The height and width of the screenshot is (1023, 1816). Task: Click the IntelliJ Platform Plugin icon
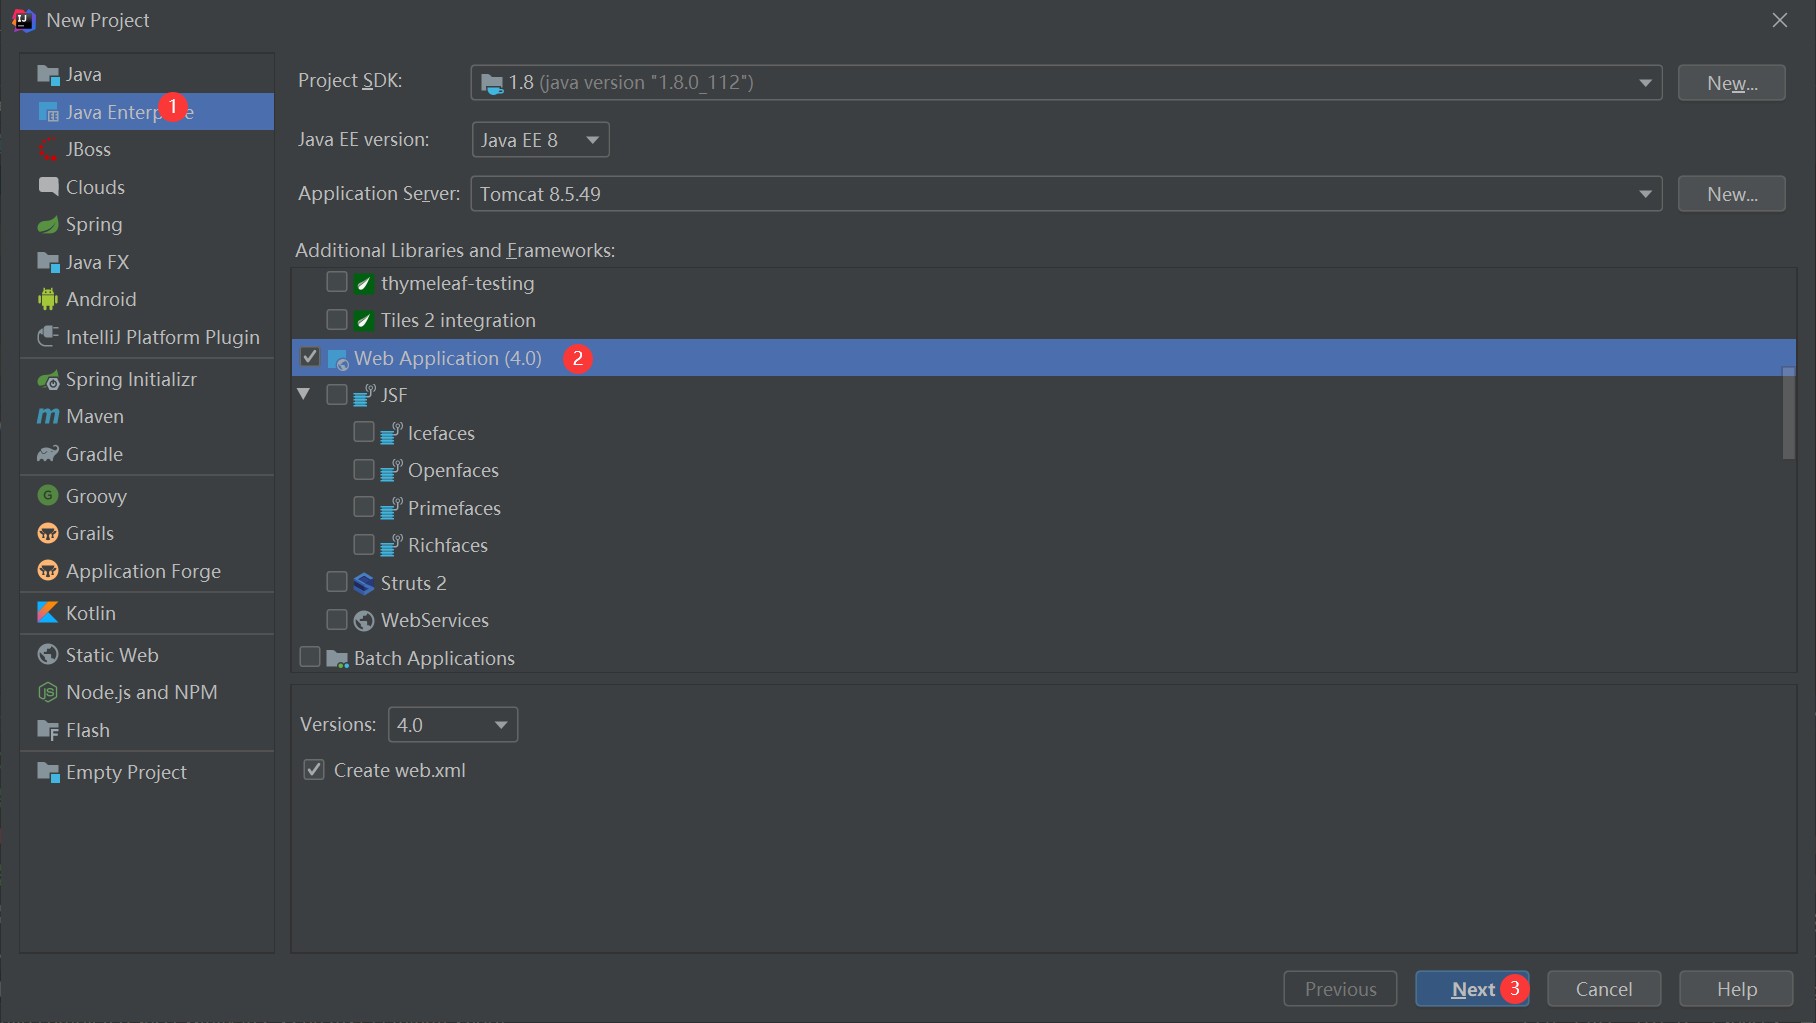click(x=48, y=337)
